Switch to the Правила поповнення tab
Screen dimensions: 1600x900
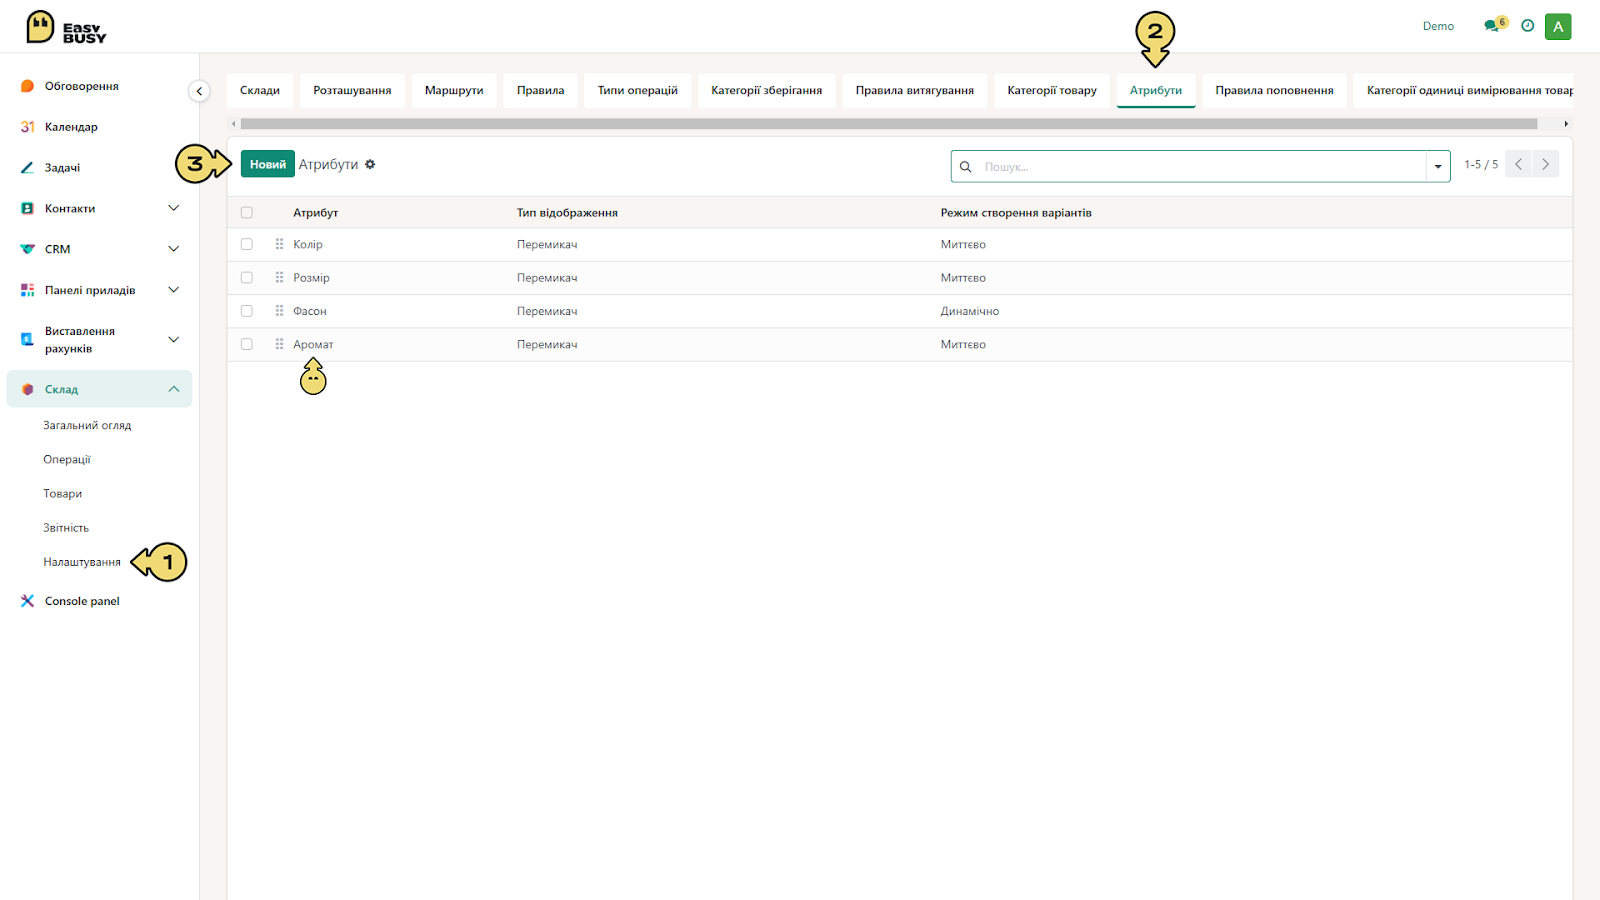tap(1274, 90)
